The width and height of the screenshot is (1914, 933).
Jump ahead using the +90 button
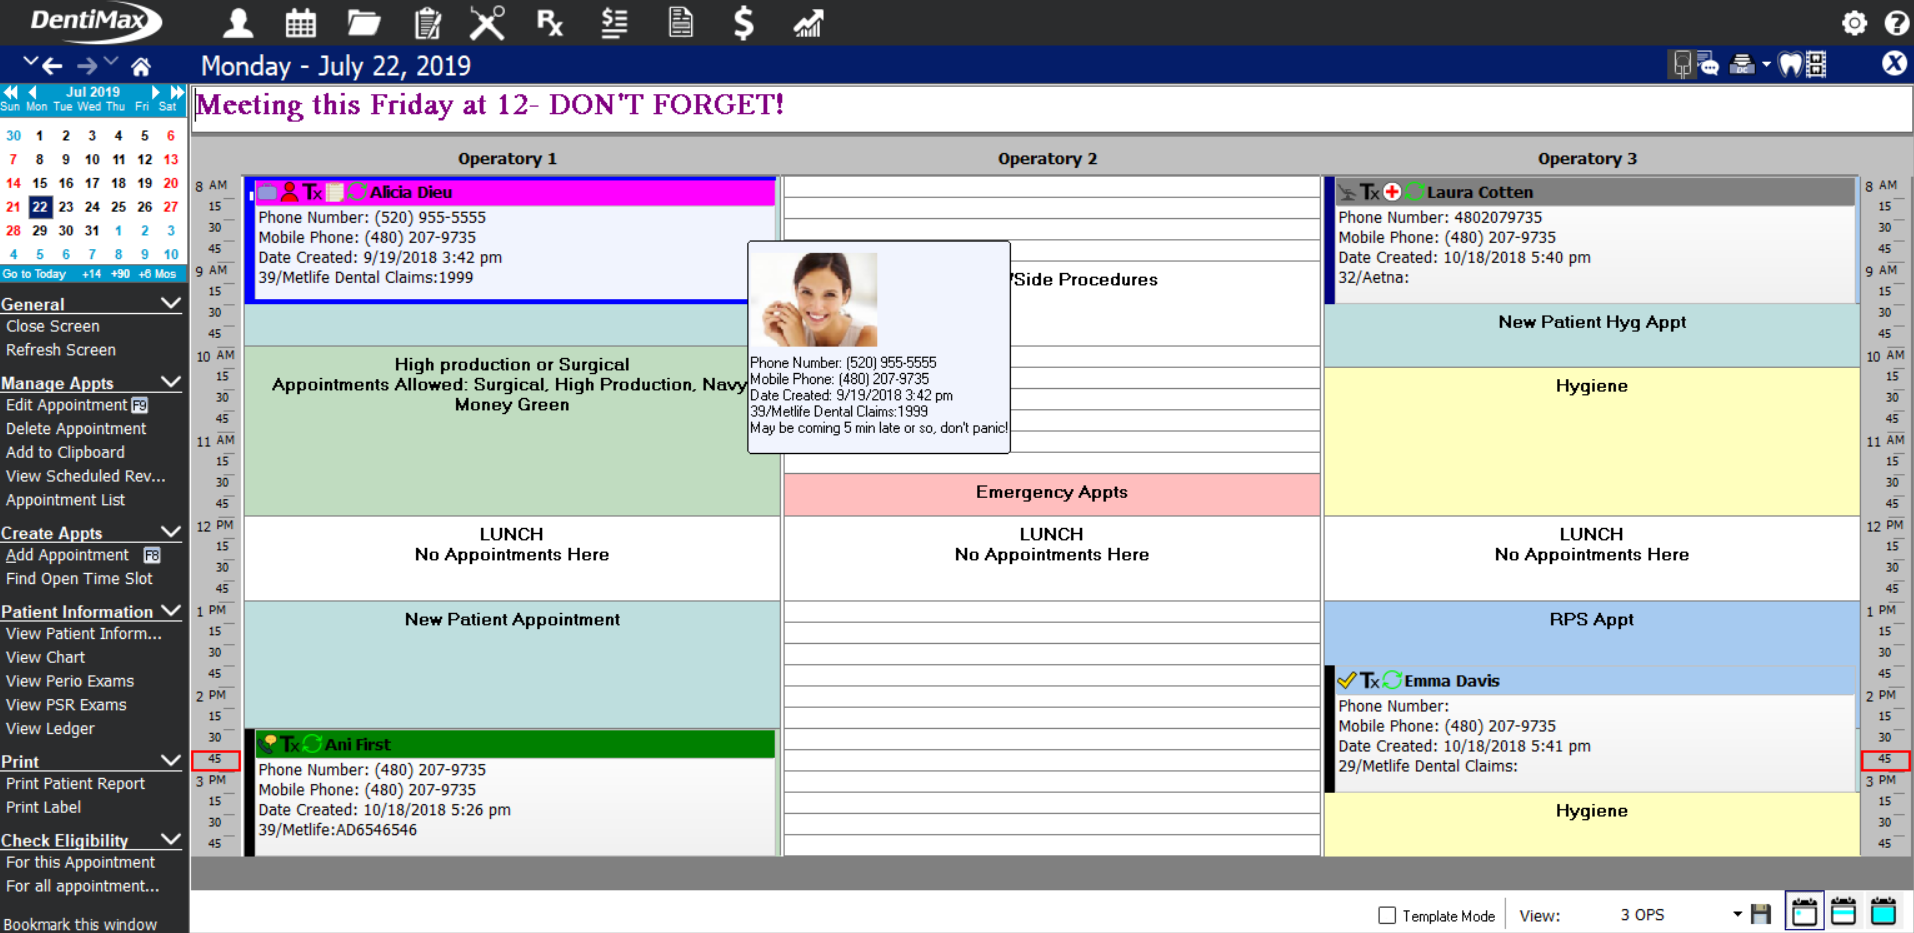pos(120,274)
